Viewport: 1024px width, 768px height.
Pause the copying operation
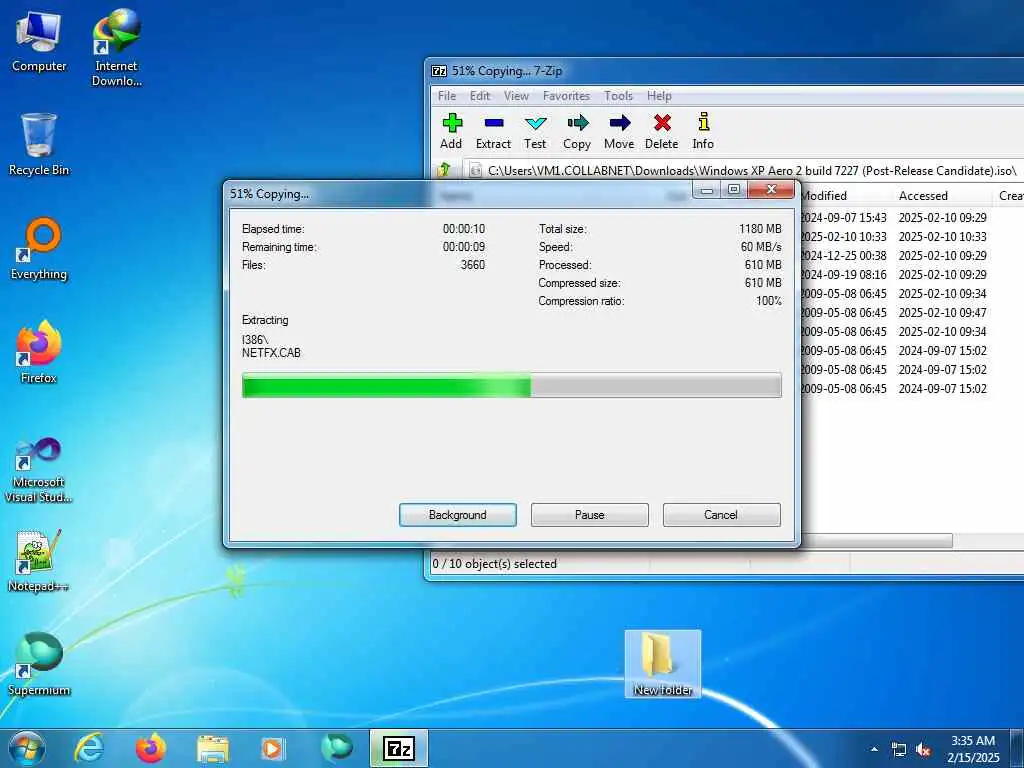(x=590, y=515)
